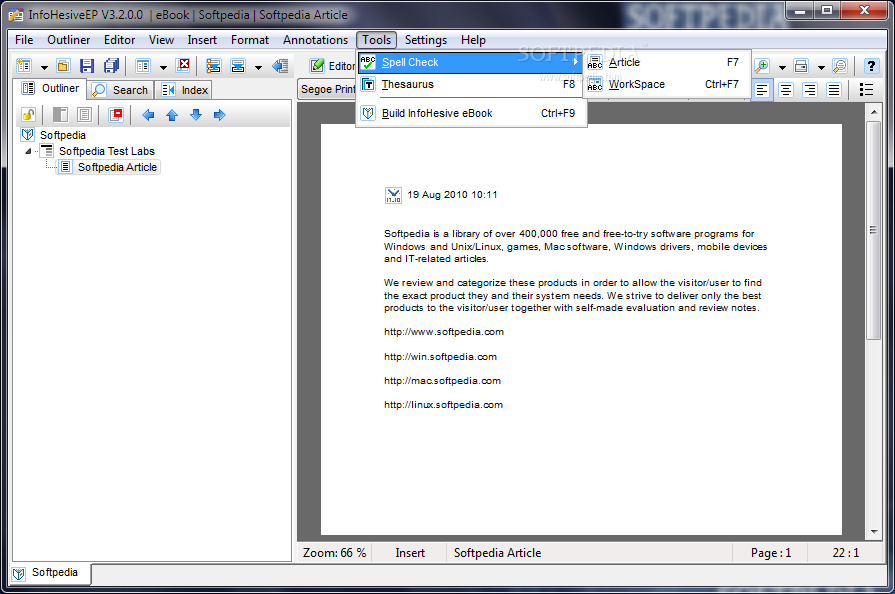The height and width of the screenshot is (594, 895).
Task: Click the hide panel left arrow icon
Action: (x=280, y=66)
